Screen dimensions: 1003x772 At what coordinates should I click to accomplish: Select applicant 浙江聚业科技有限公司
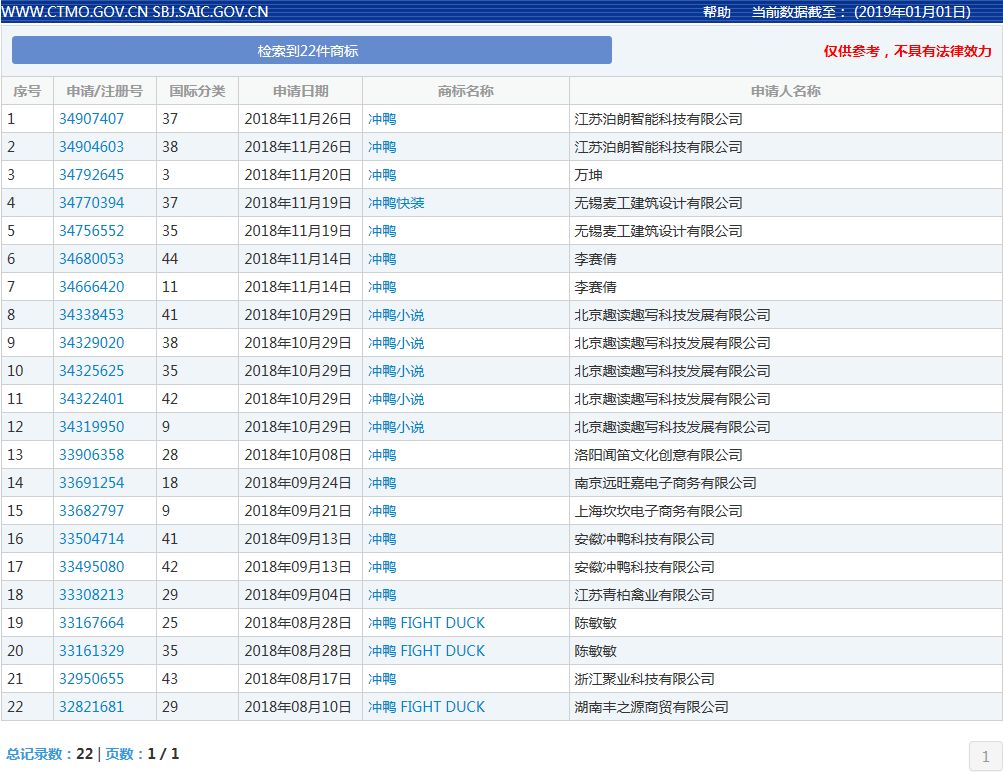pos(644,679)
